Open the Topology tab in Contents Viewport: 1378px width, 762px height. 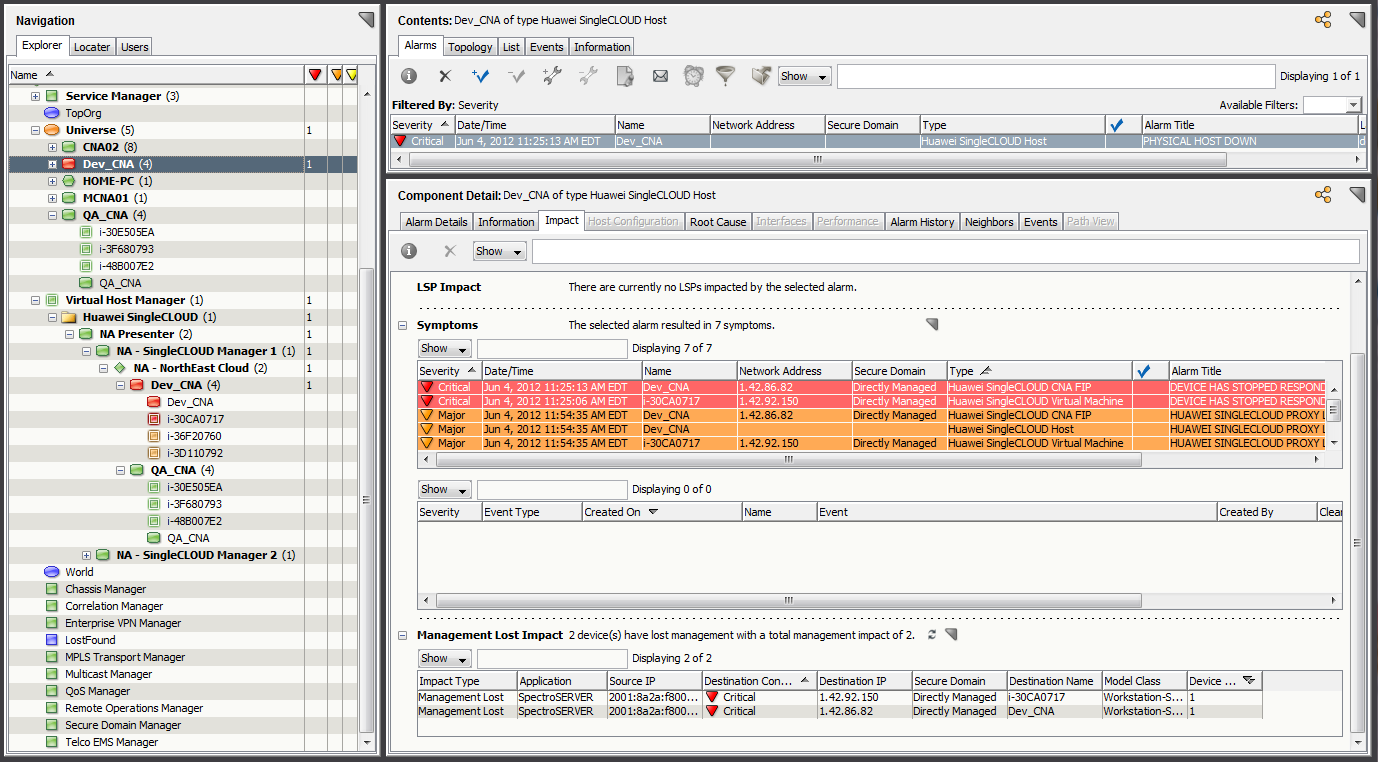pos(470,46)
